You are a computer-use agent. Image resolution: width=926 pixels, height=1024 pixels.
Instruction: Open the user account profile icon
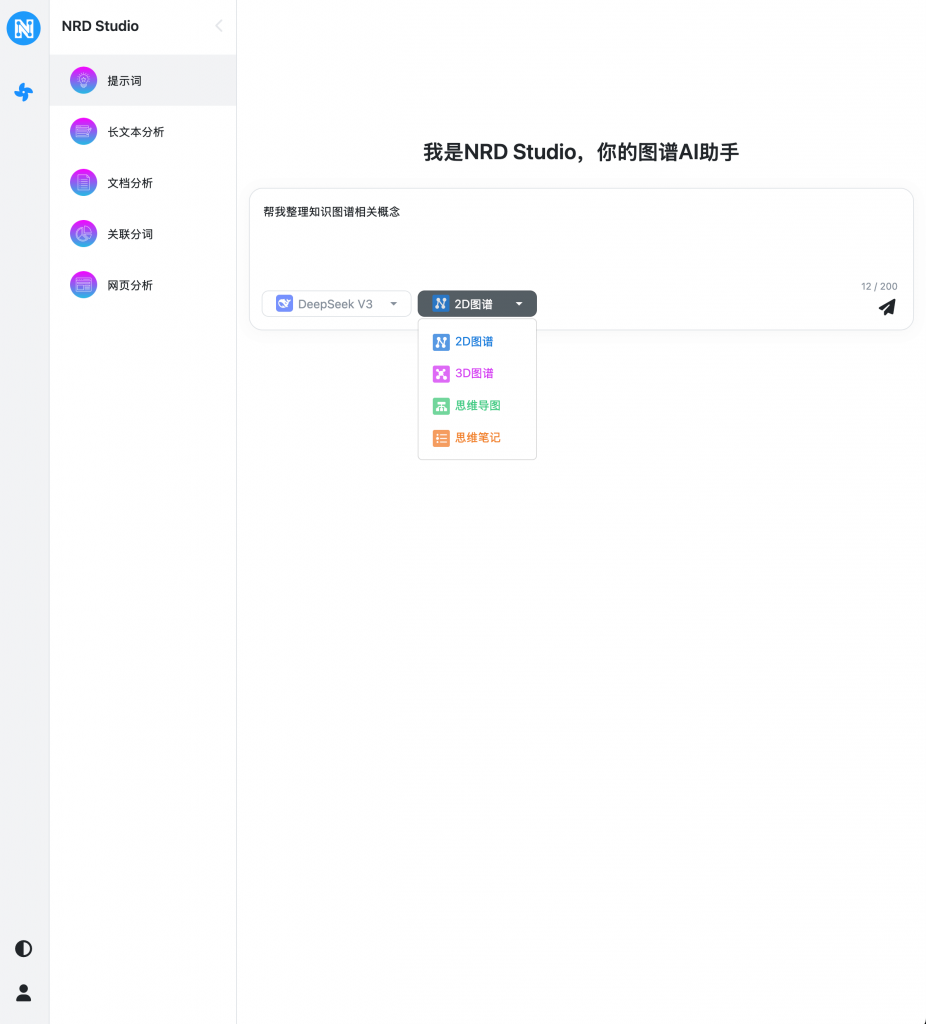24,993
